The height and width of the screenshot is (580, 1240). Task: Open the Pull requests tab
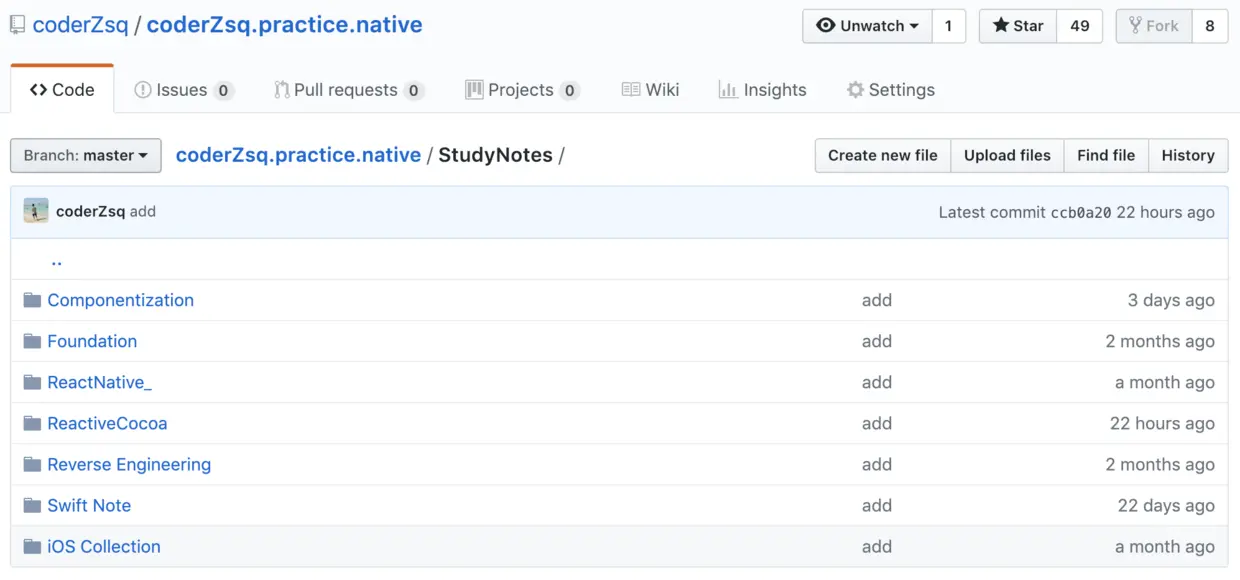click(349, 90)
